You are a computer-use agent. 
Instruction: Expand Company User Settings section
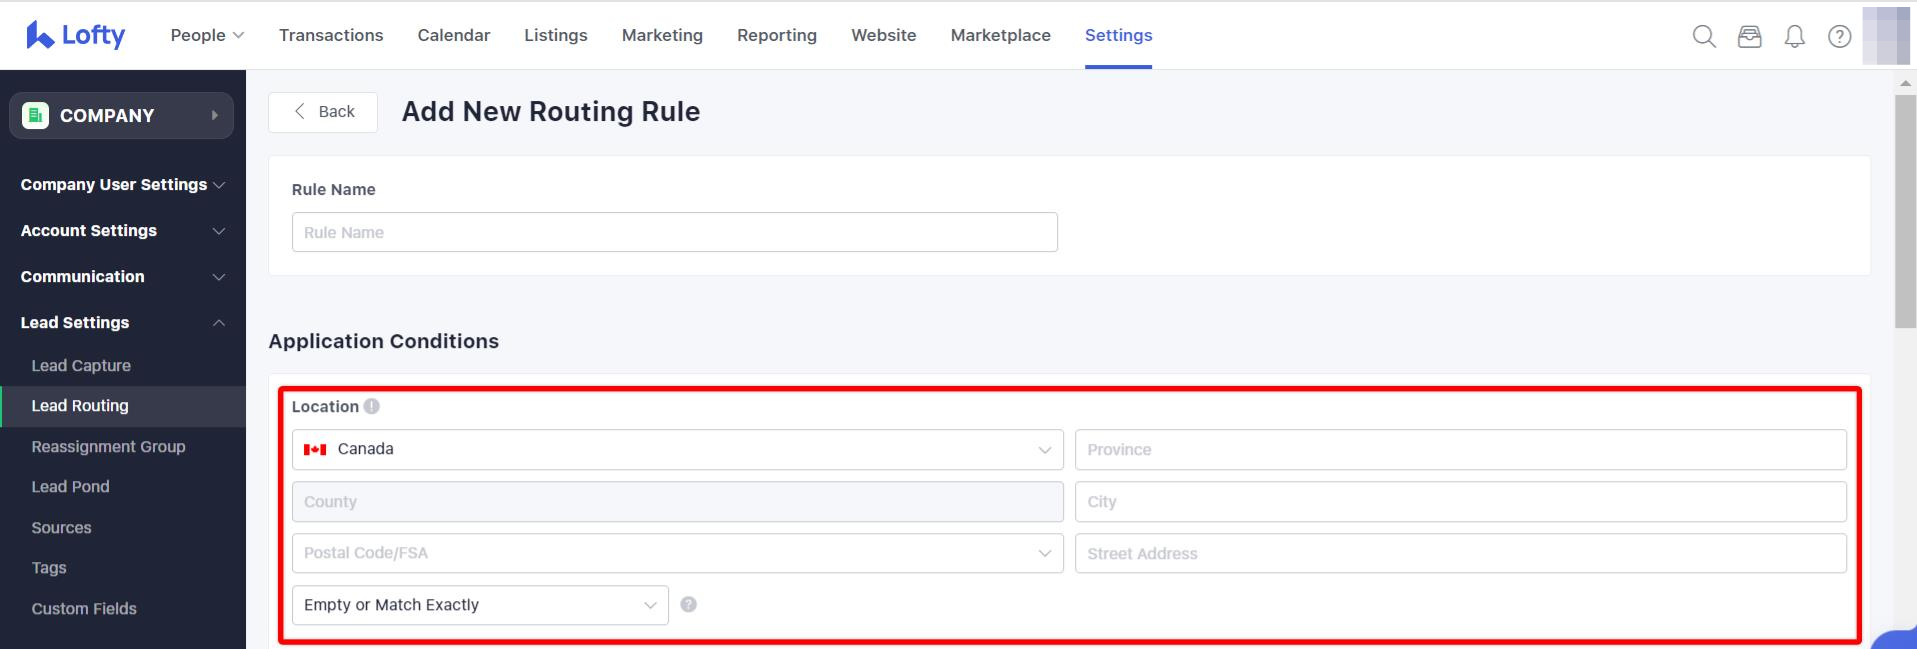point(122,185)
